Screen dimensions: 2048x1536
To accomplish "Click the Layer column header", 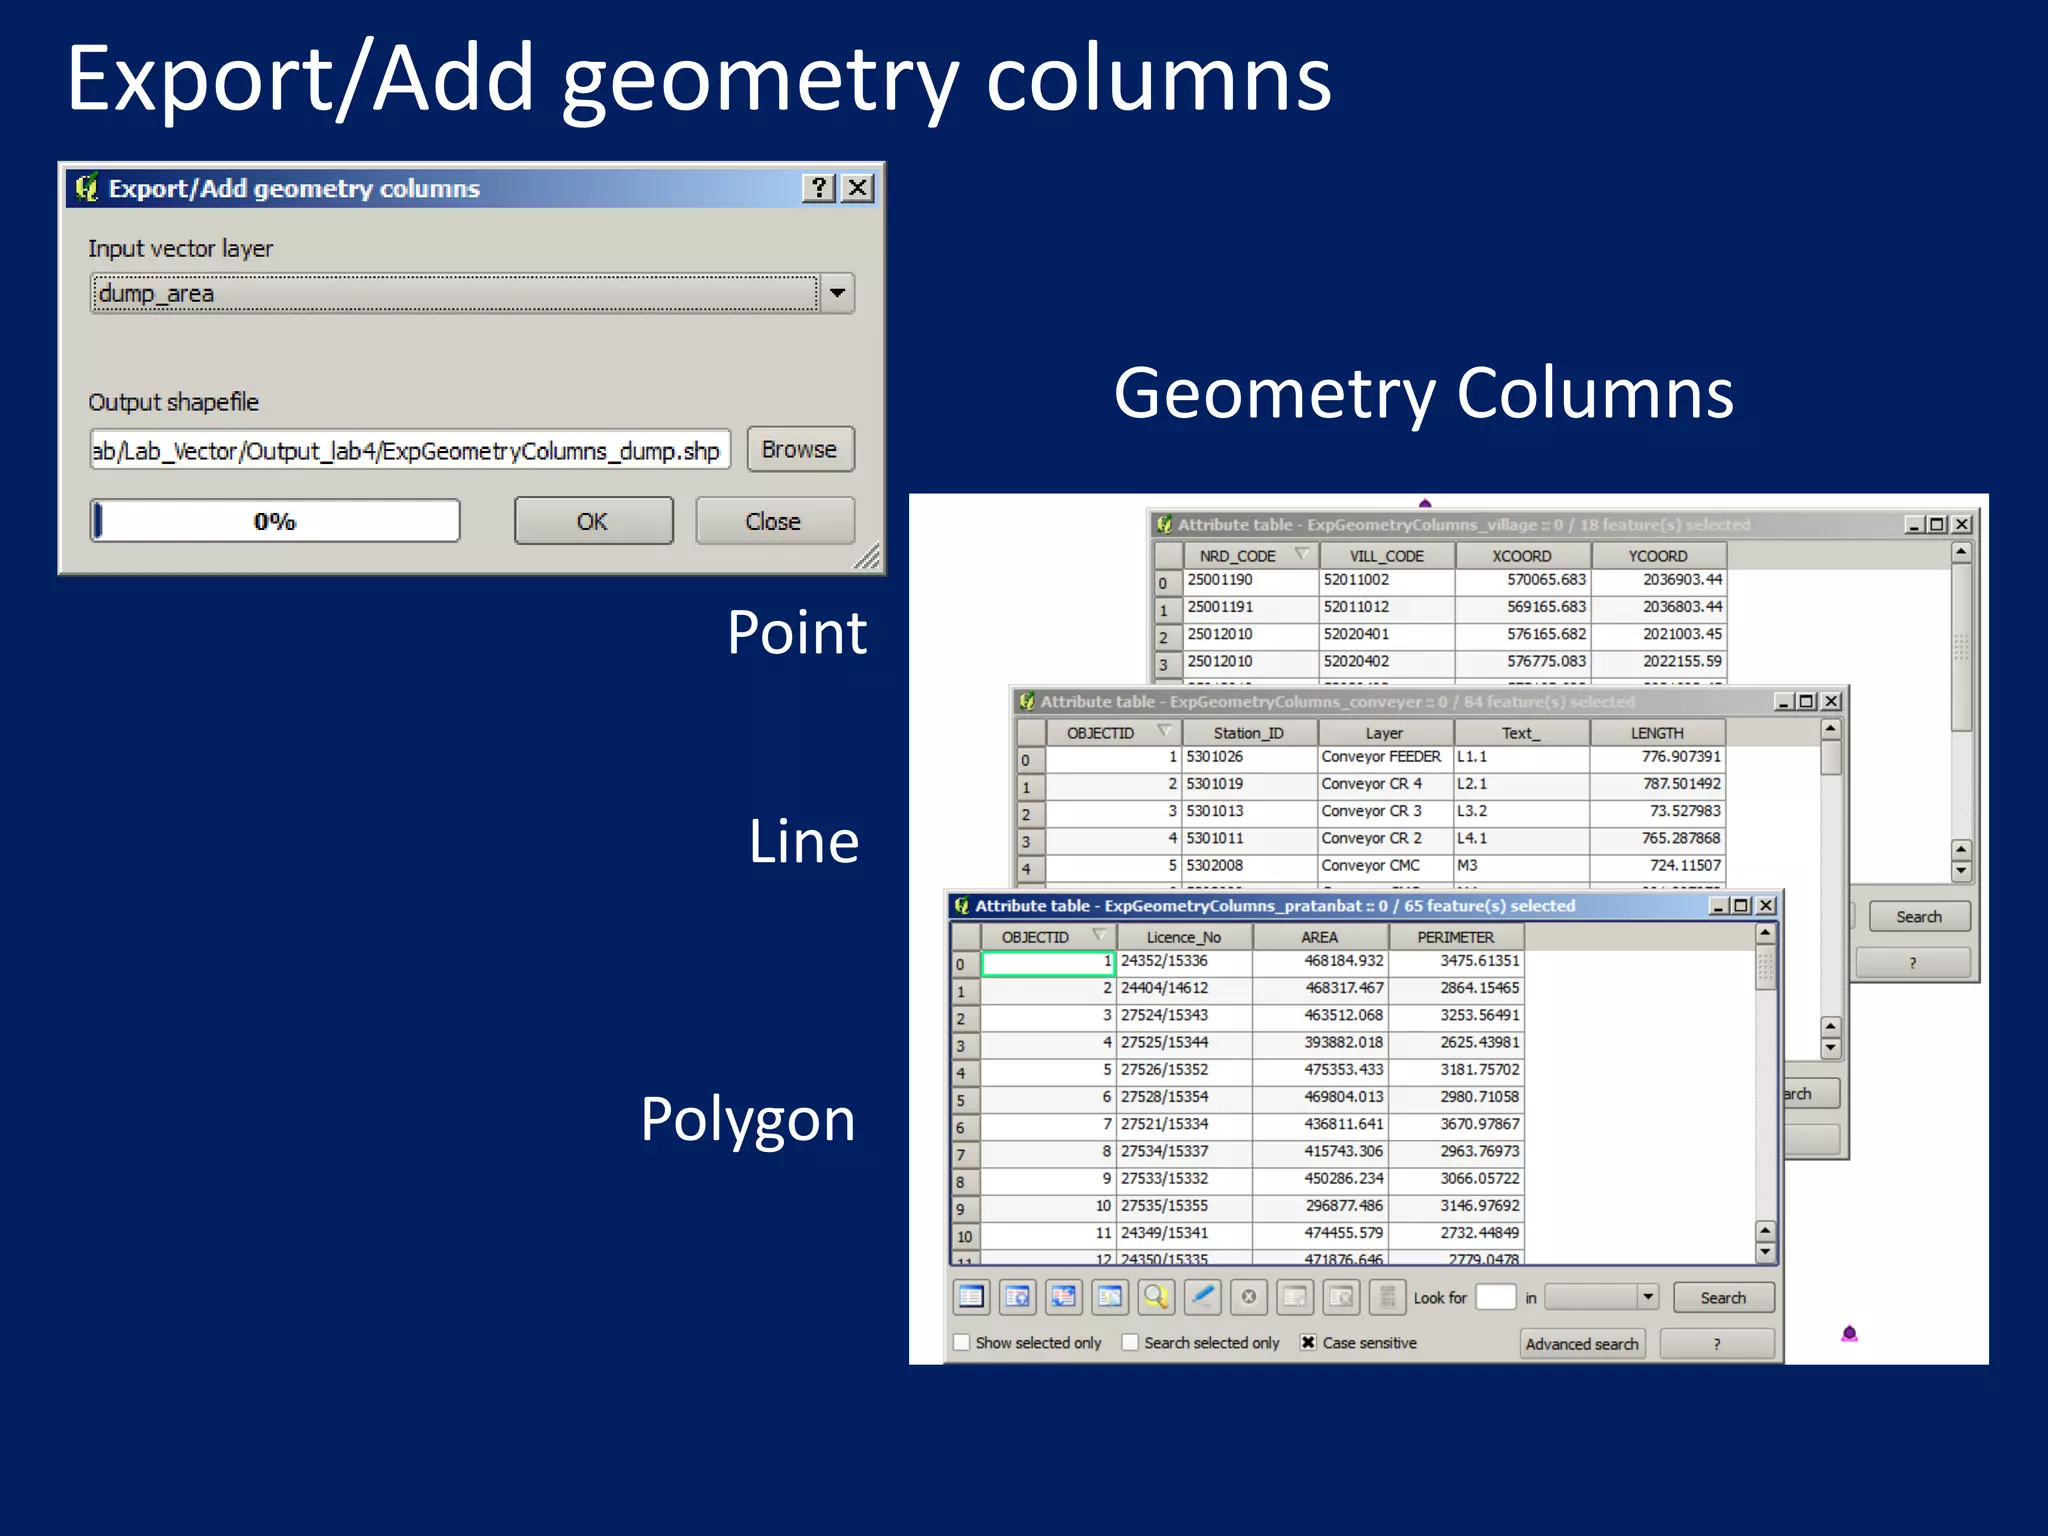I will point(1385,733).
